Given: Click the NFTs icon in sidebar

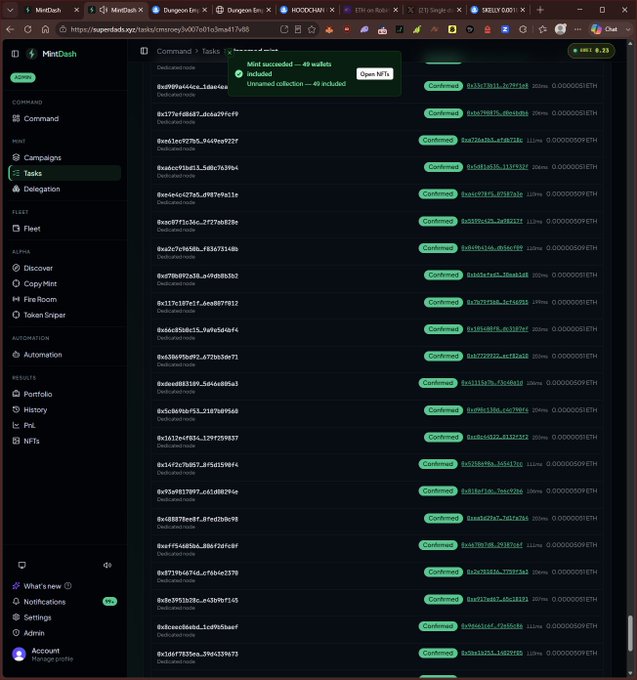Looking at the screenshot, I should [16, 441].
